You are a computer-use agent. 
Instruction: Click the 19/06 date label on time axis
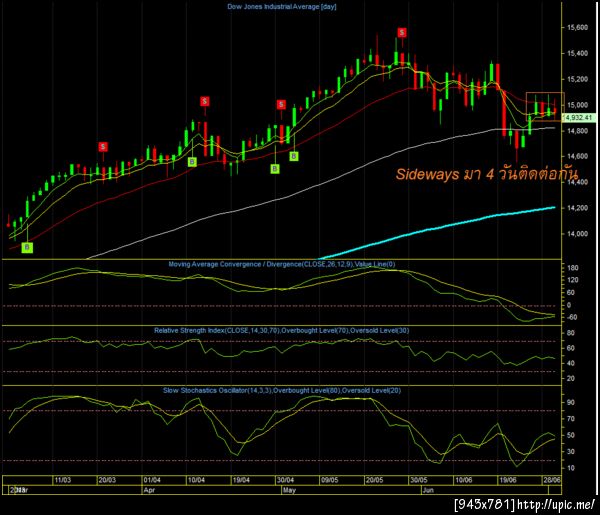pos(508,480)
